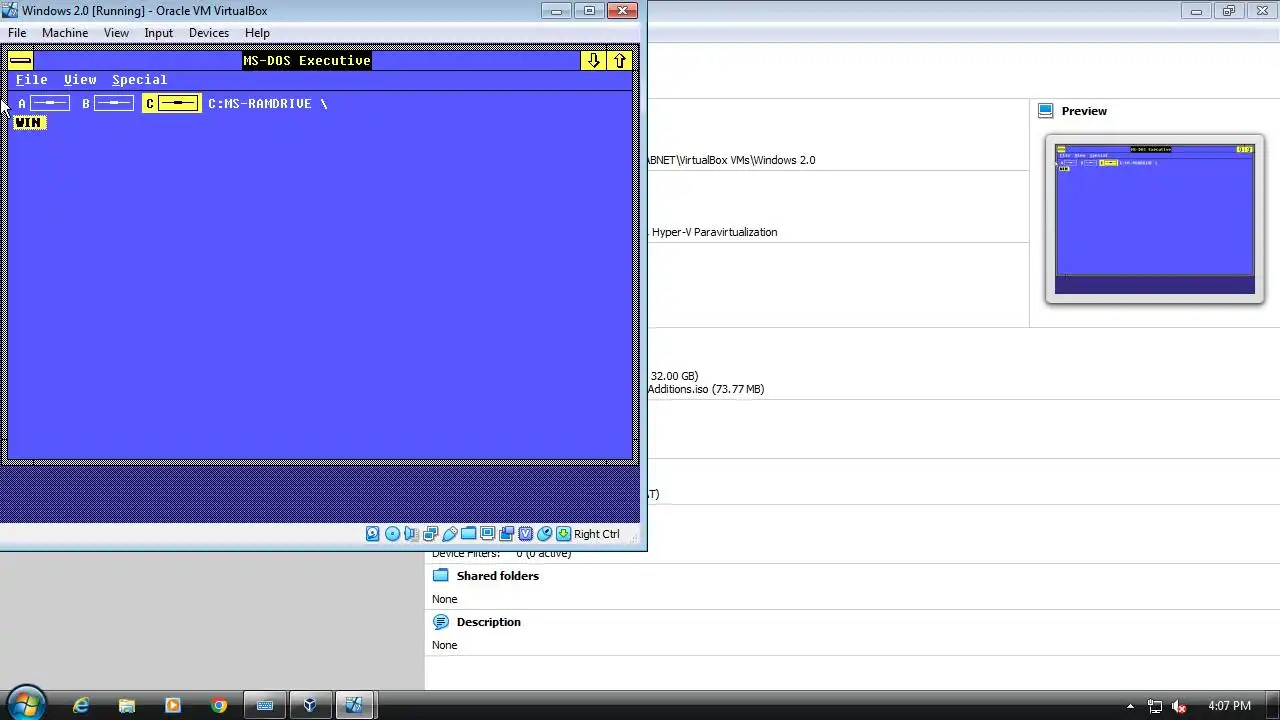Click the down-arrow minimize box in MS-DOS Executive
Screen dimensions: 1280x720
click(x=593, y=61)
